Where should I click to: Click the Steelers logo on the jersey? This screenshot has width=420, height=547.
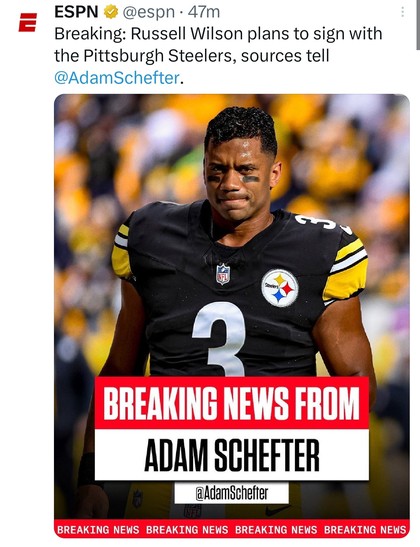[x=280, y=288]
